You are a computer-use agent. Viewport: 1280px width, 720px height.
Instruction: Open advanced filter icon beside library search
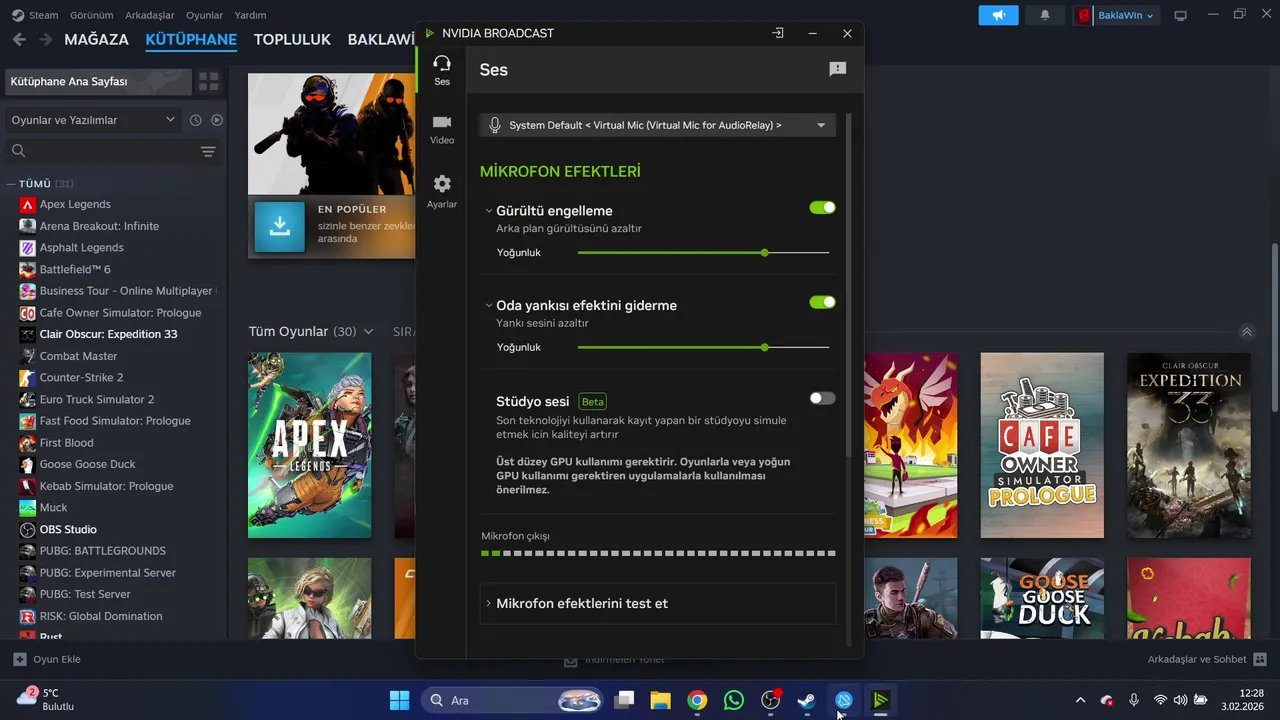point(208,151)
